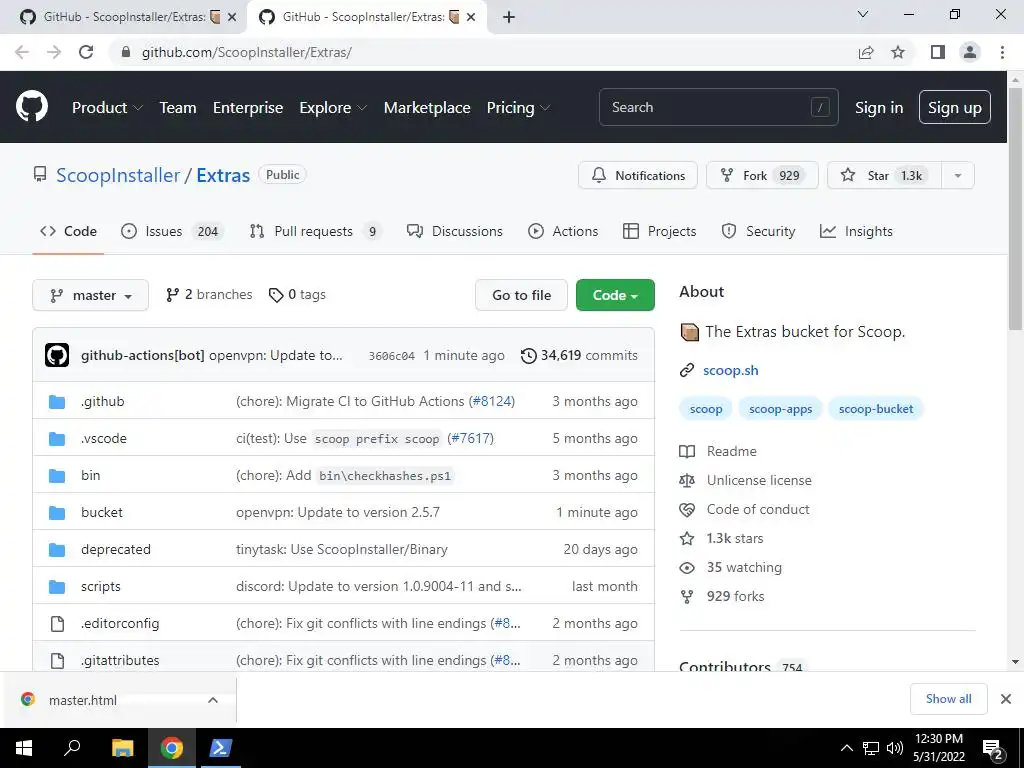Click the GitHub search field
Image resolution: width=1024 pixels, height=768 pixels.
point(718,107)
